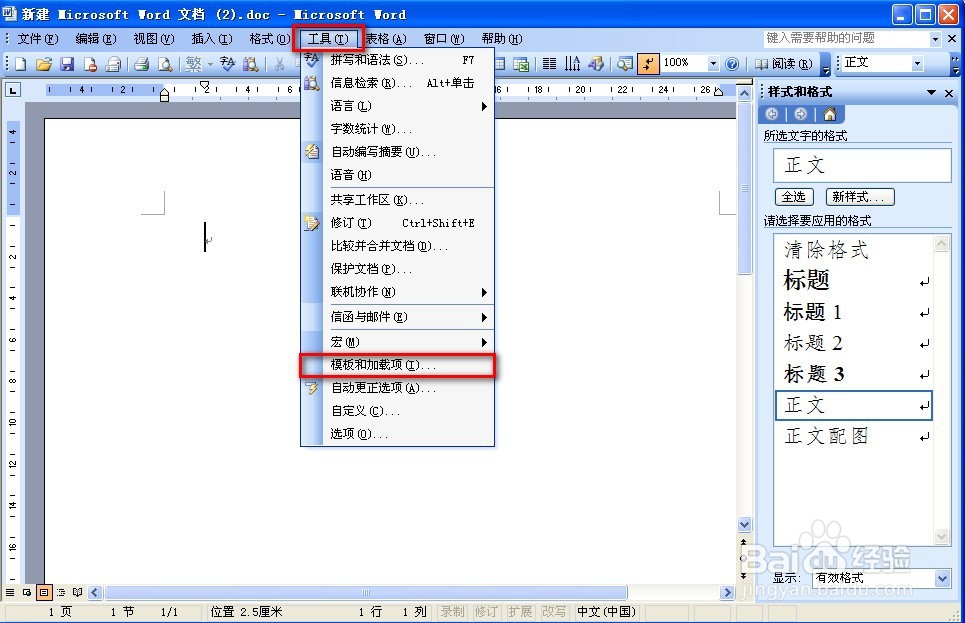Toggle track changes in status bar

coord(486,613)
